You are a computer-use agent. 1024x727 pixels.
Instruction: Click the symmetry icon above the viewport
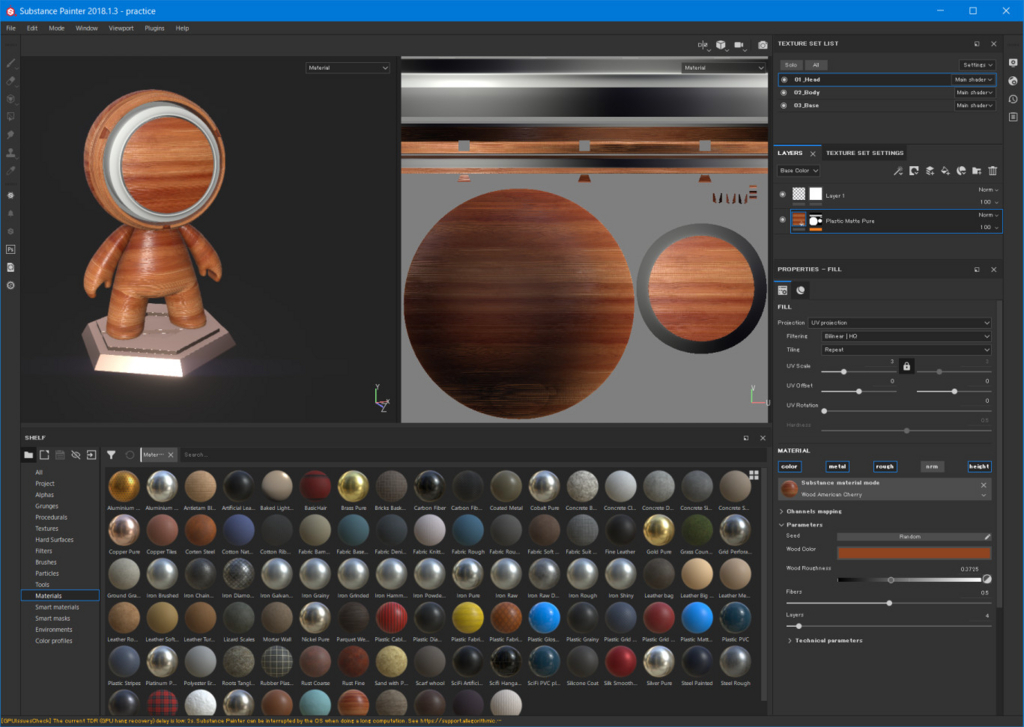[703, 45]
